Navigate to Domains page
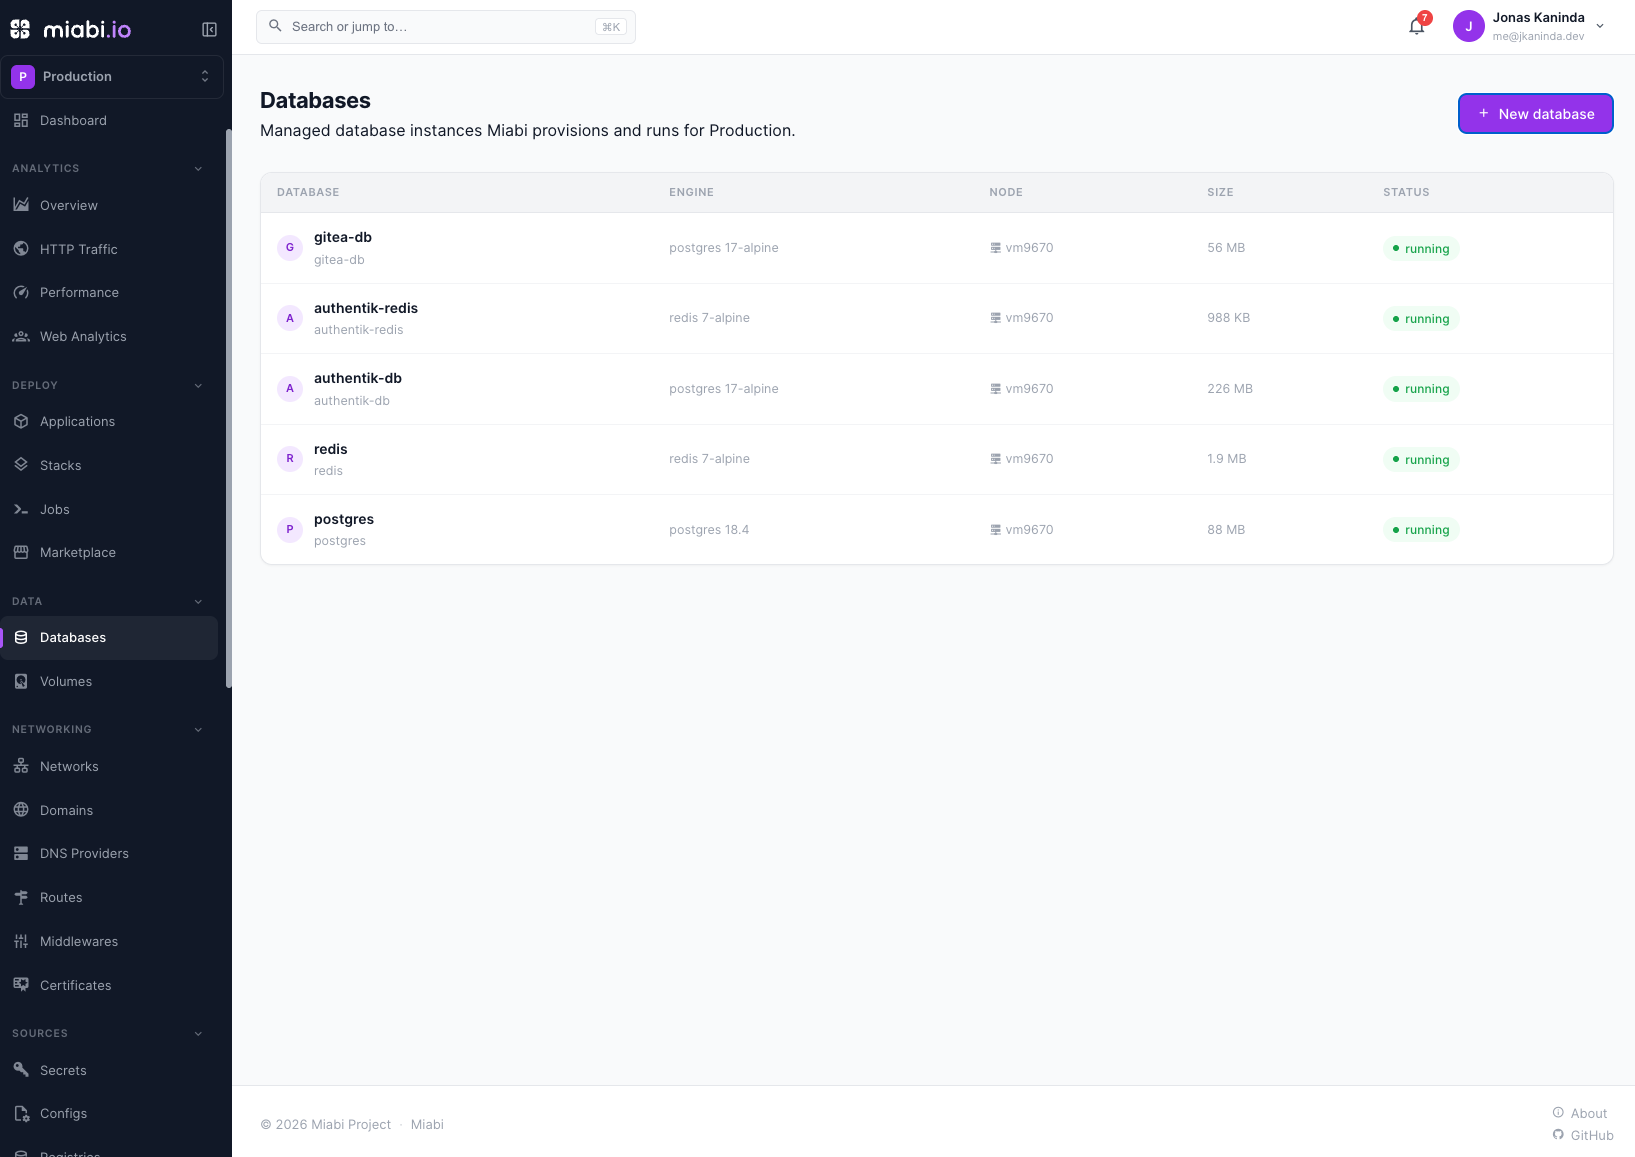Viewport: 1635px width, 1157px height. 109,810
